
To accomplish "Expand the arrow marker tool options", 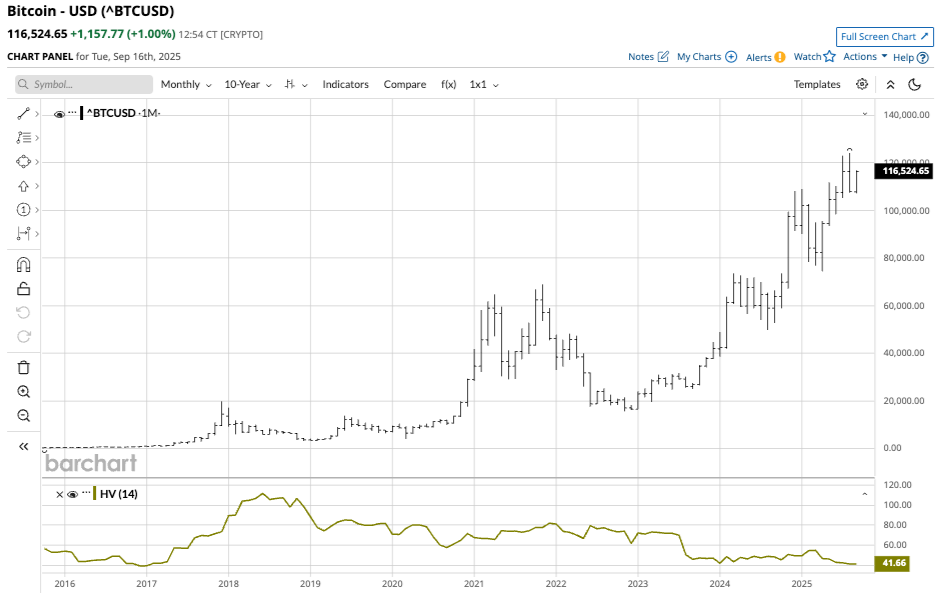I will point(37,186).
